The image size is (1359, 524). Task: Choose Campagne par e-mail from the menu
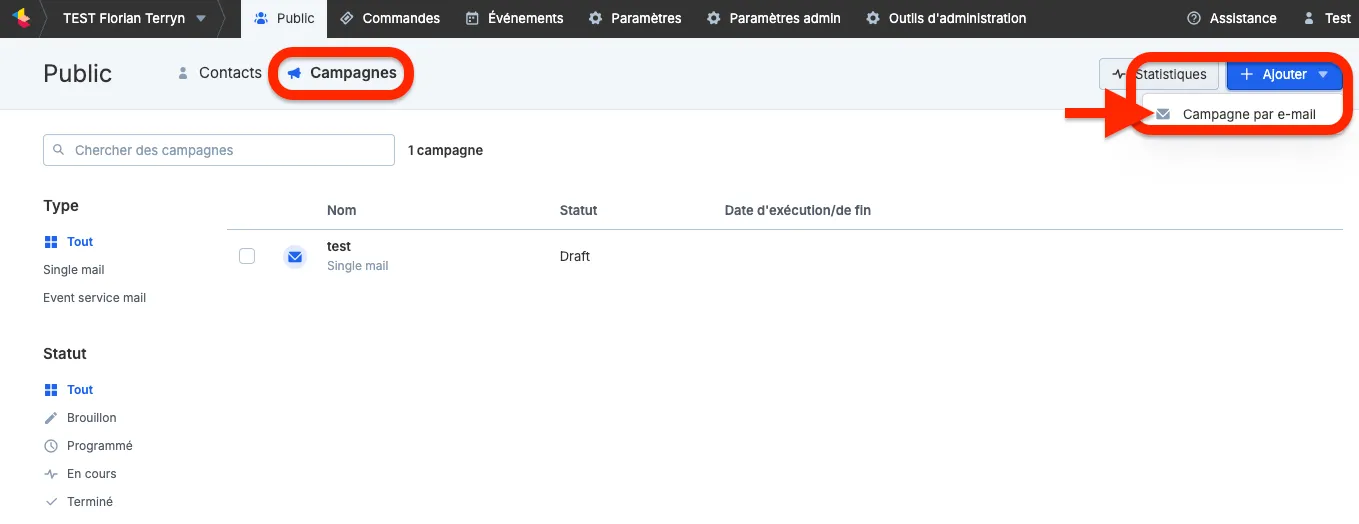(x=1242, y=114)
